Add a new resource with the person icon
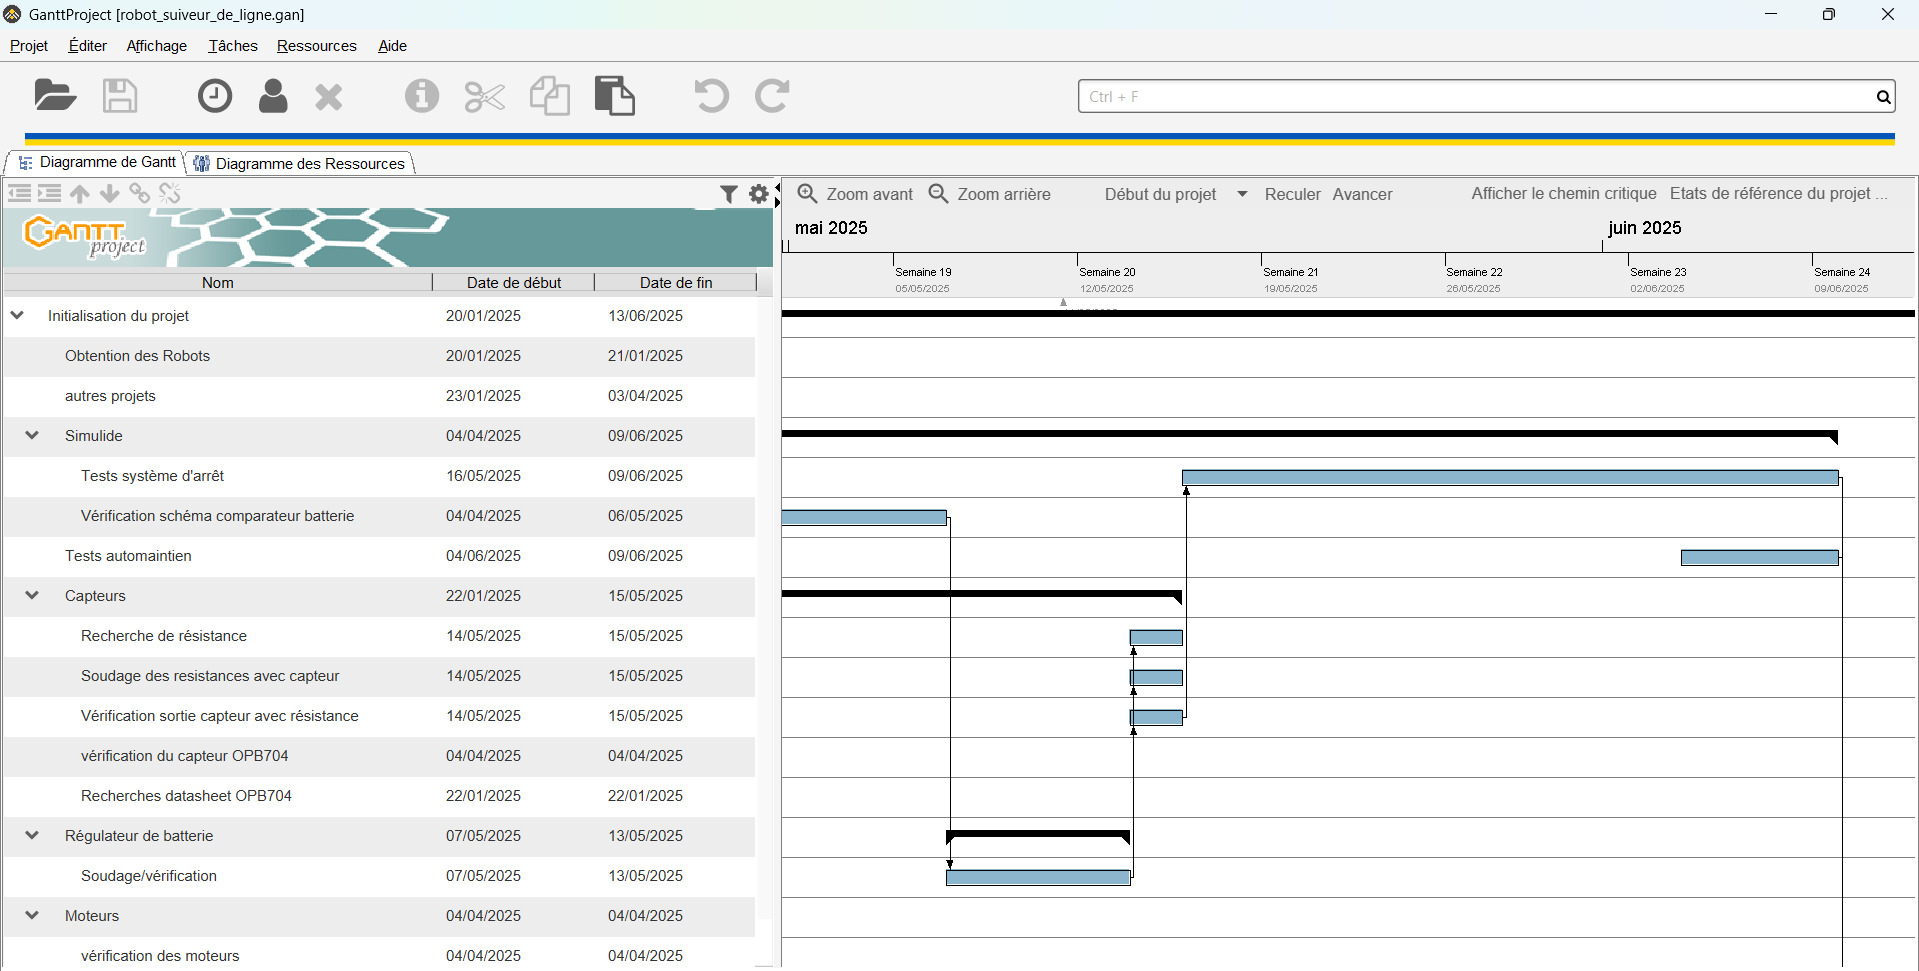The image size is (1919, 971). click(273, 96)
